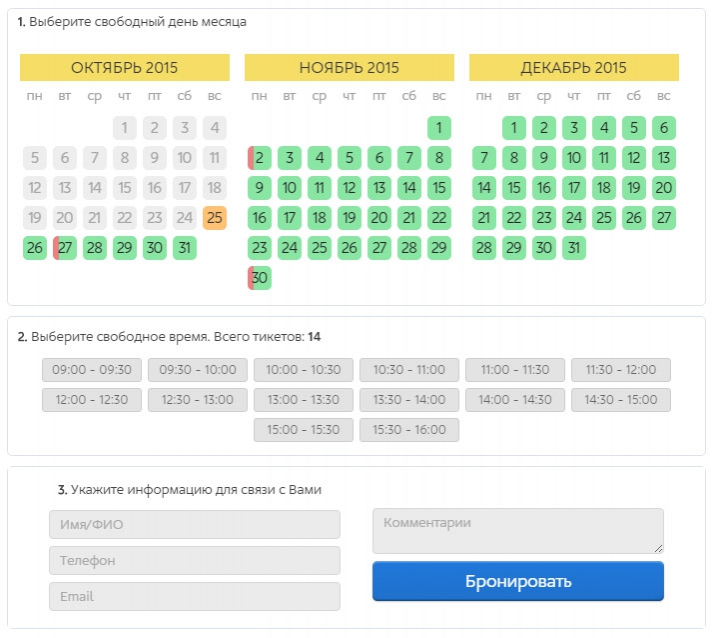
Task: Select November 30 day cell
Action: (x=260, y=278)
